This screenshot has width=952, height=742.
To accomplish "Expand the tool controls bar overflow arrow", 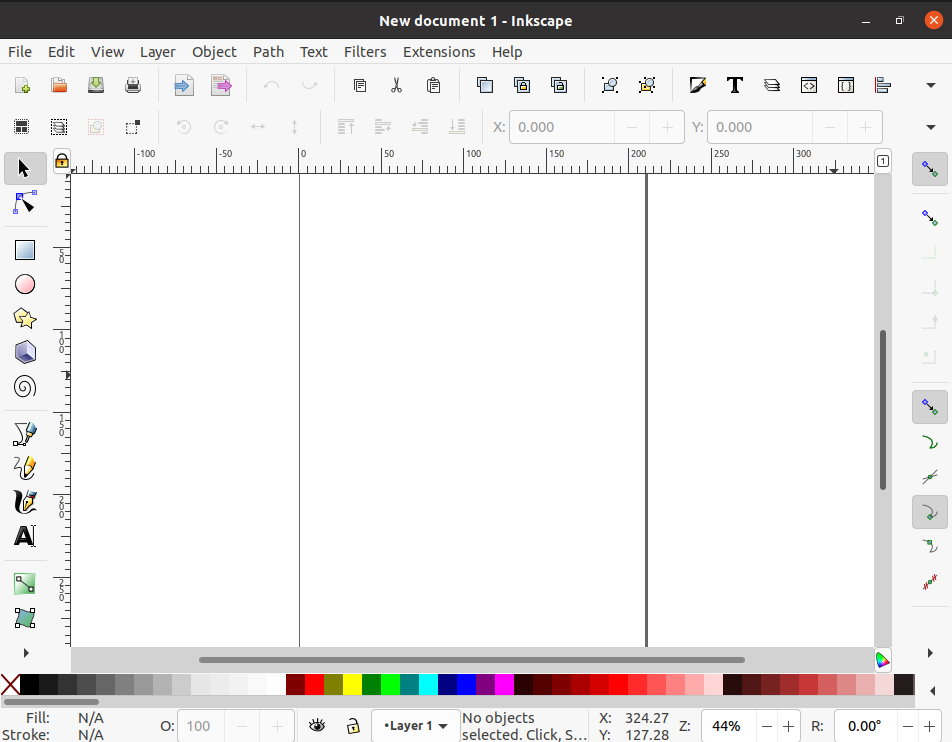I will (930, 127).
